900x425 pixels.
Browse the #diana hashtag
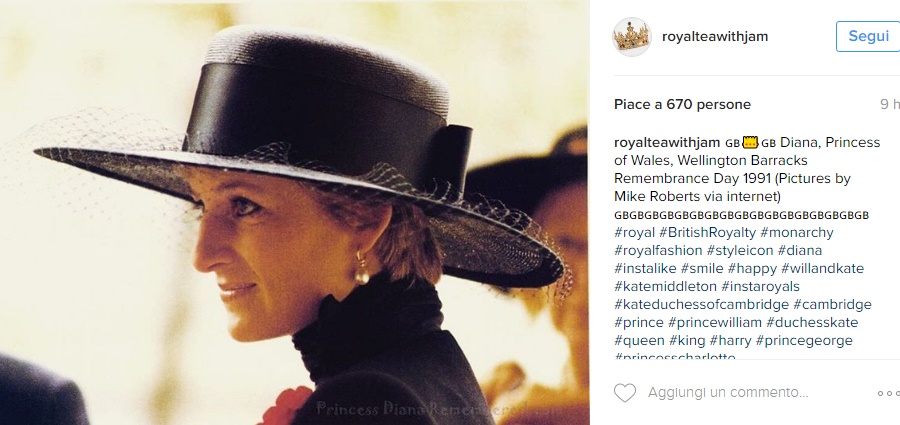tap(800, 250)
